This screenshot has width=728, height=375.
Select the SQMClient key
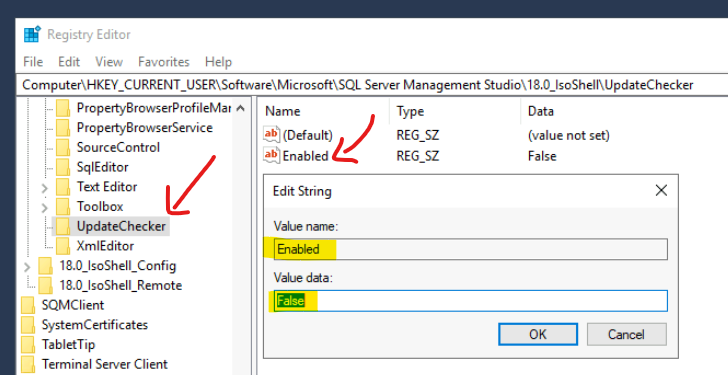pos(73,305)
